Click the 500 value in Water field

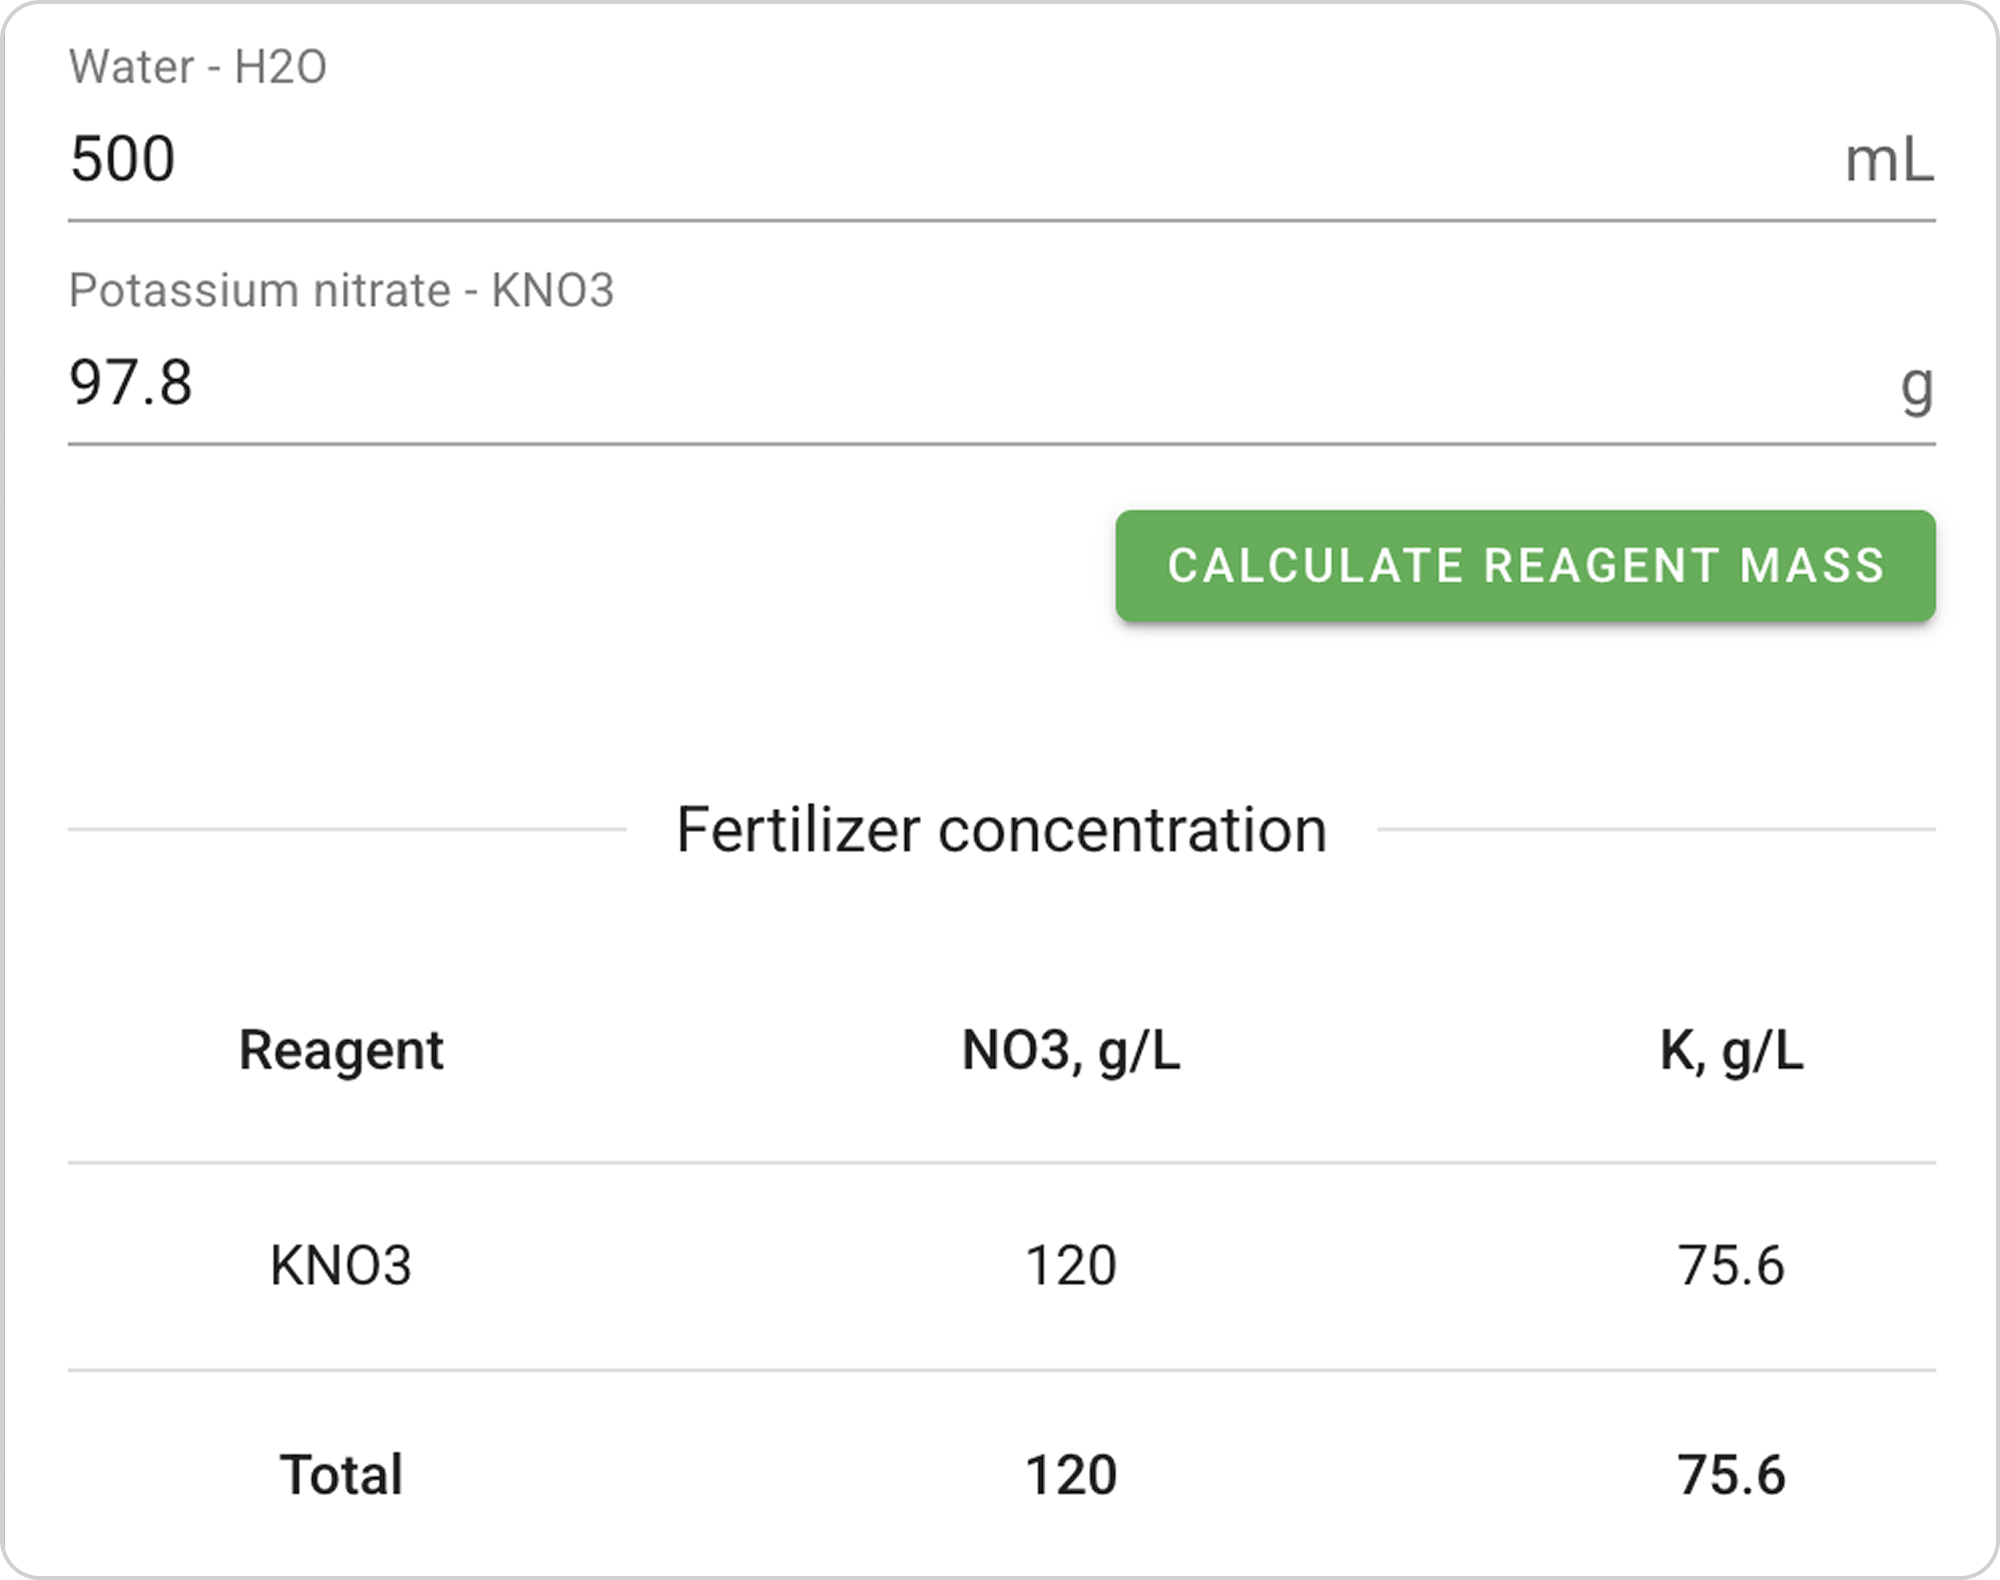[123, 159]
